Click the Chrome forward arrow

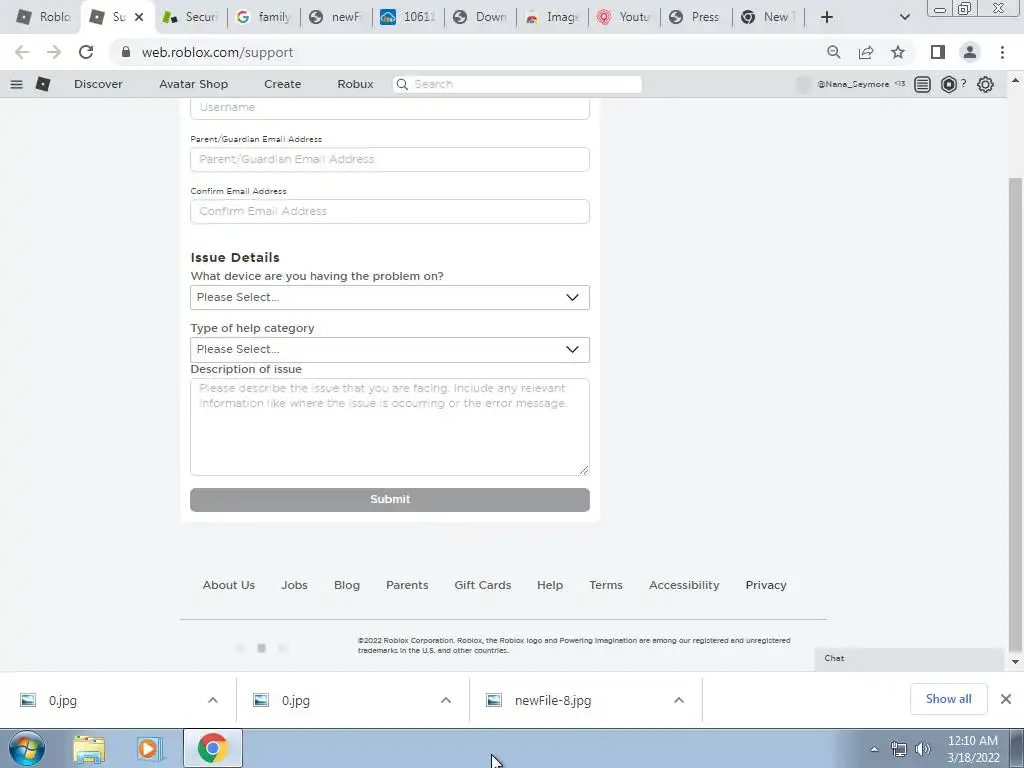click(54, 52)
